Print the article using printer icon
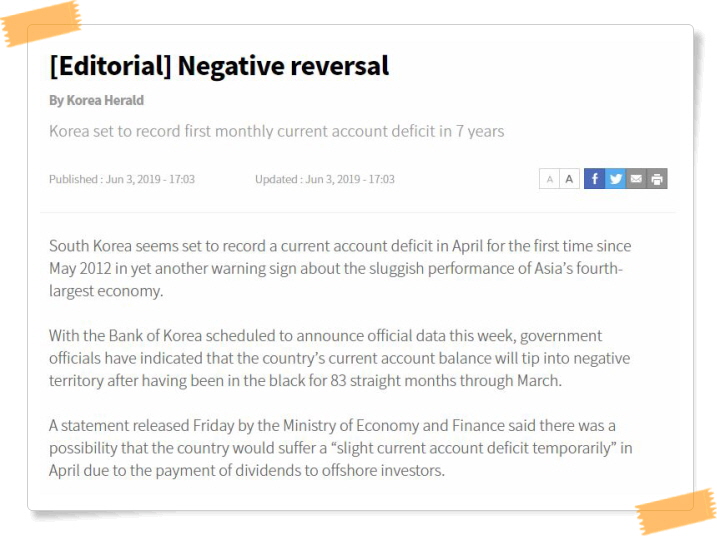717x536 pixels. (x=657, y=179)
